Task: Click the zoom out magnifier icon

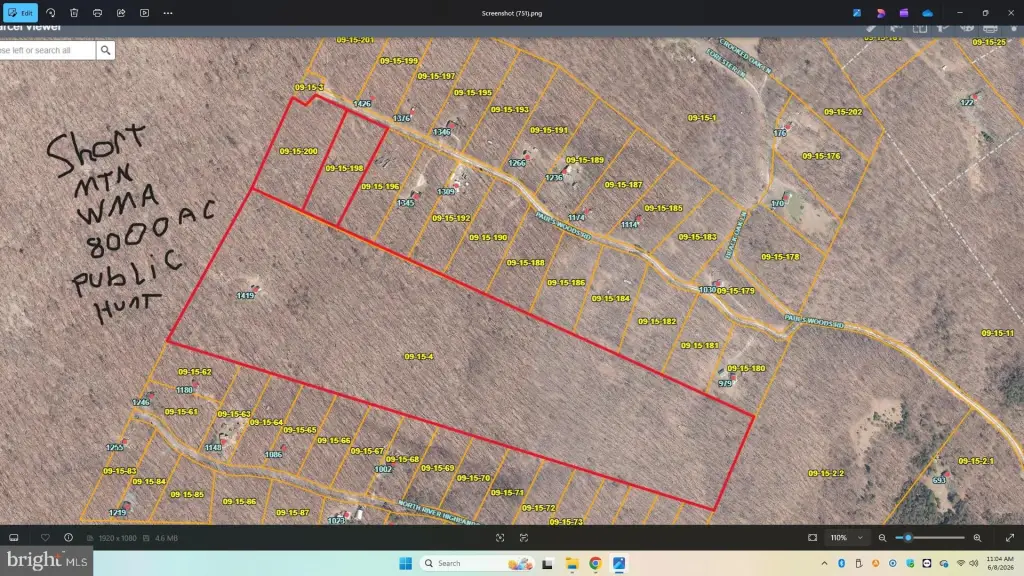Action: point(882,537)
